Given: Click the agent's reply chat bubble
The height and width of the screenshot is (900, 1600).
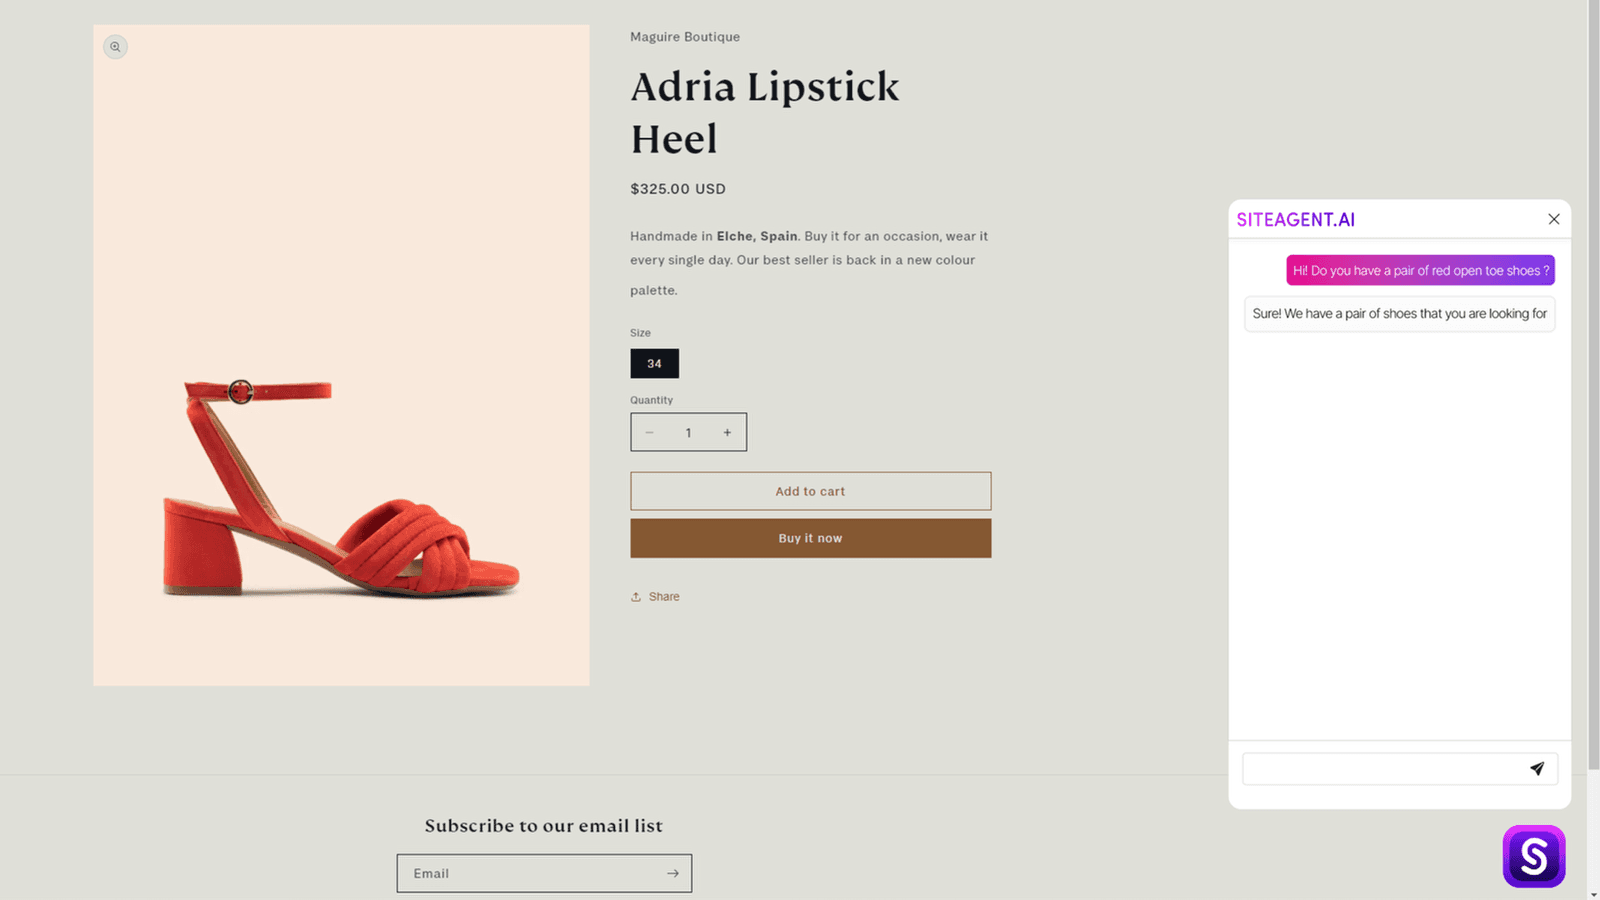Looking at the screenshot, I should tap(1398, 313).
